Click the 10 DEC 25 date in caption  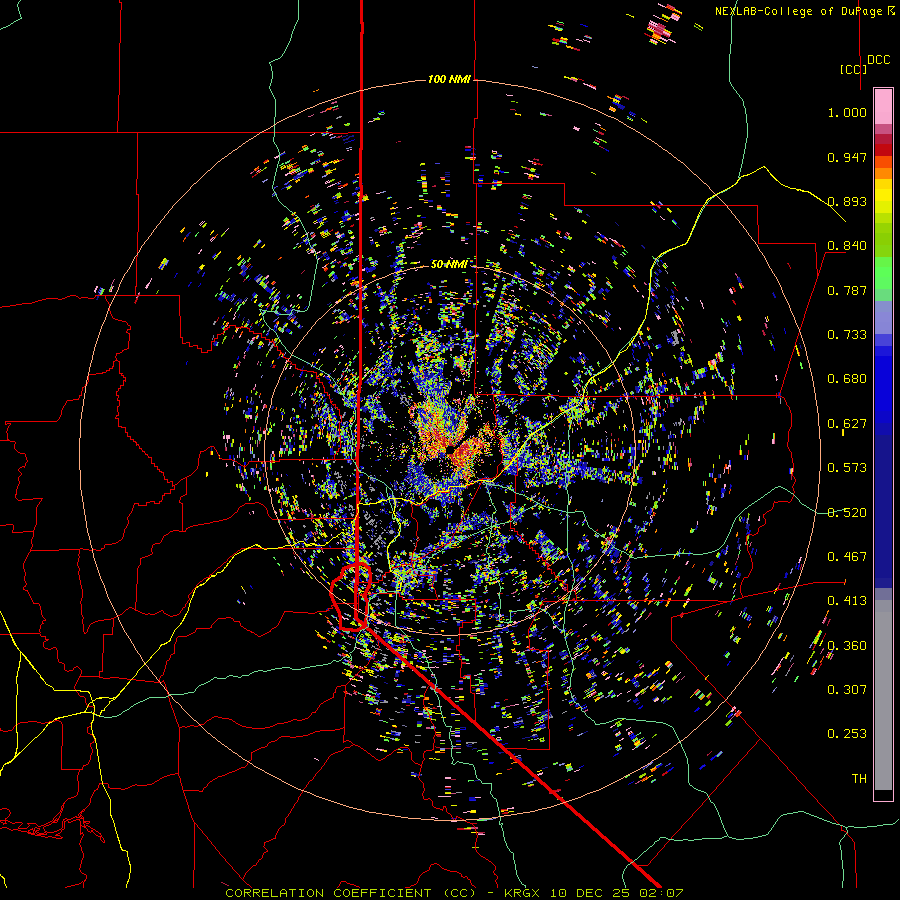pyautogui.click(x=589, y=893)
